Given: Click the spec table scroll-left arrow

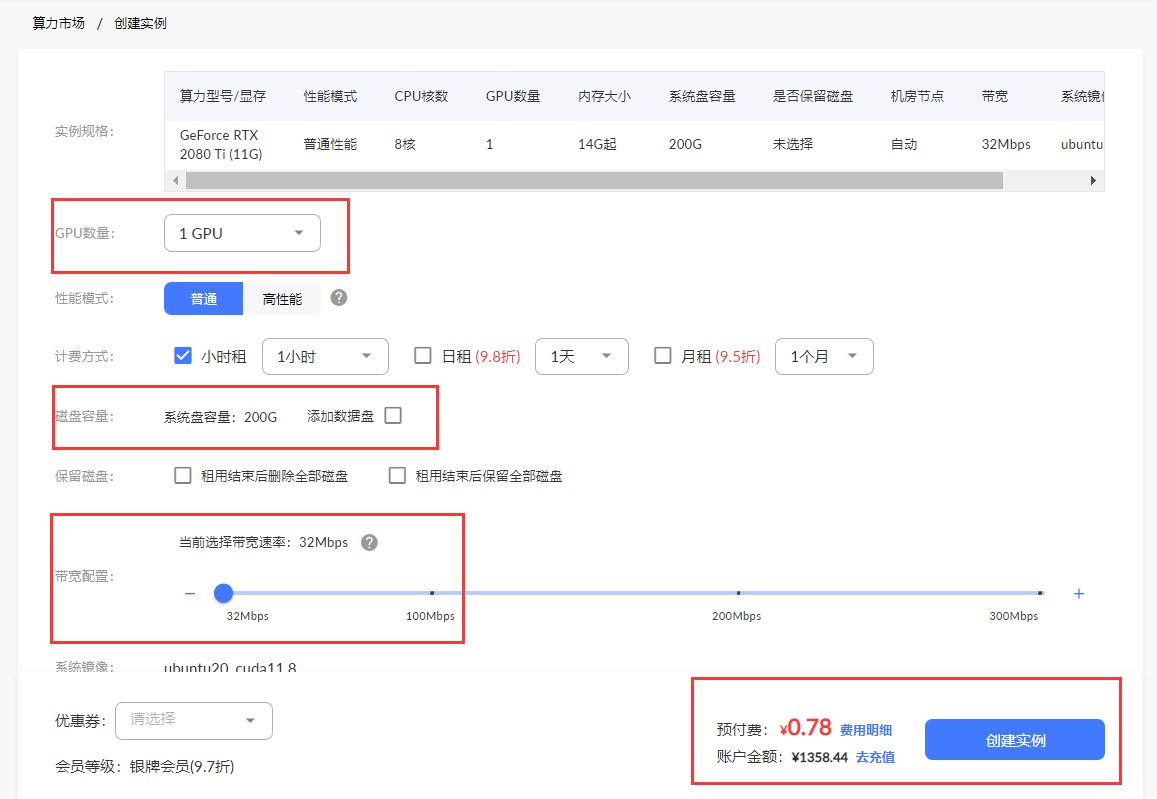Looking at the screenshot, I should pyautogui.click(x=175, y=181).
